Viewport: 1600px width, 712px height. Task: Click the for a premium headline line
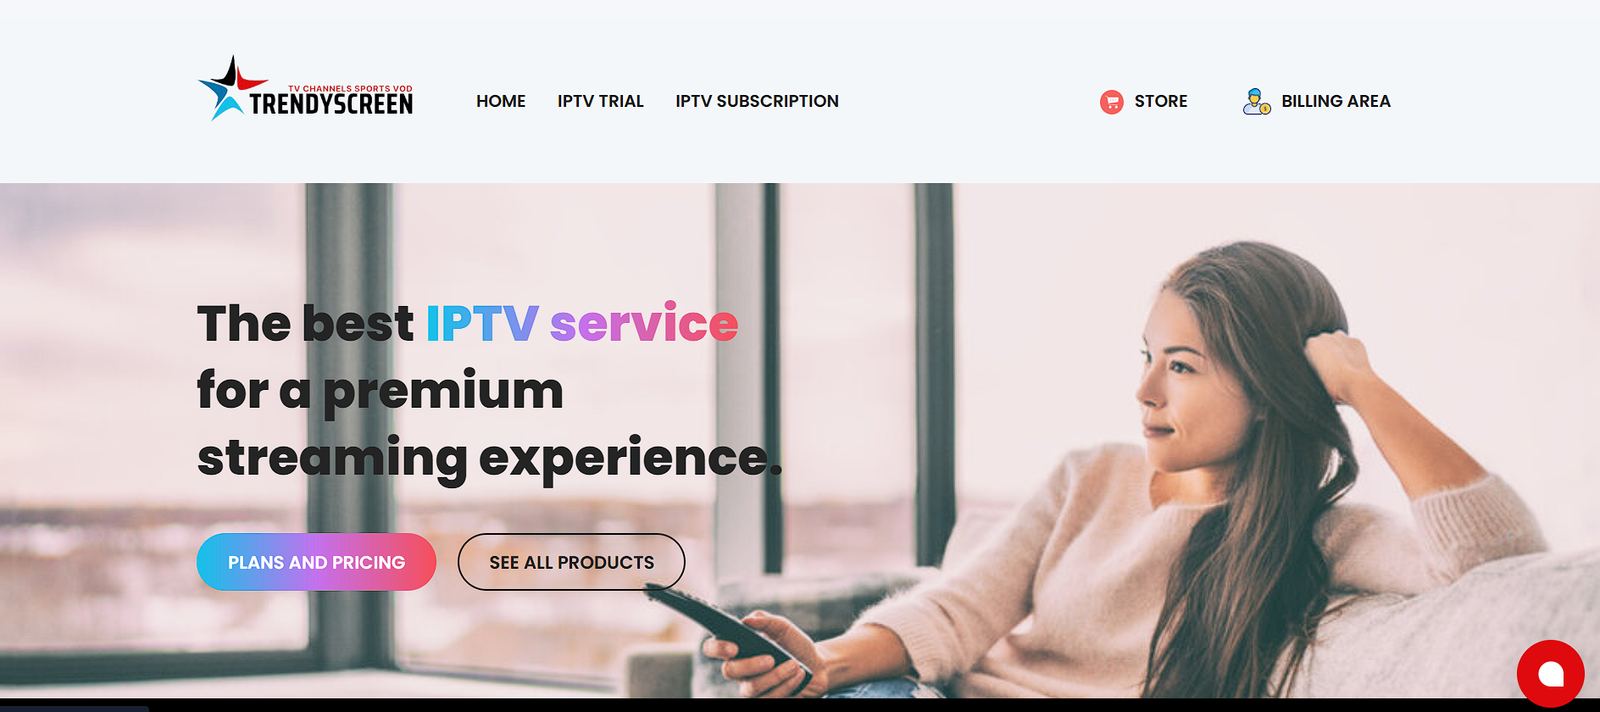(380, 391)
